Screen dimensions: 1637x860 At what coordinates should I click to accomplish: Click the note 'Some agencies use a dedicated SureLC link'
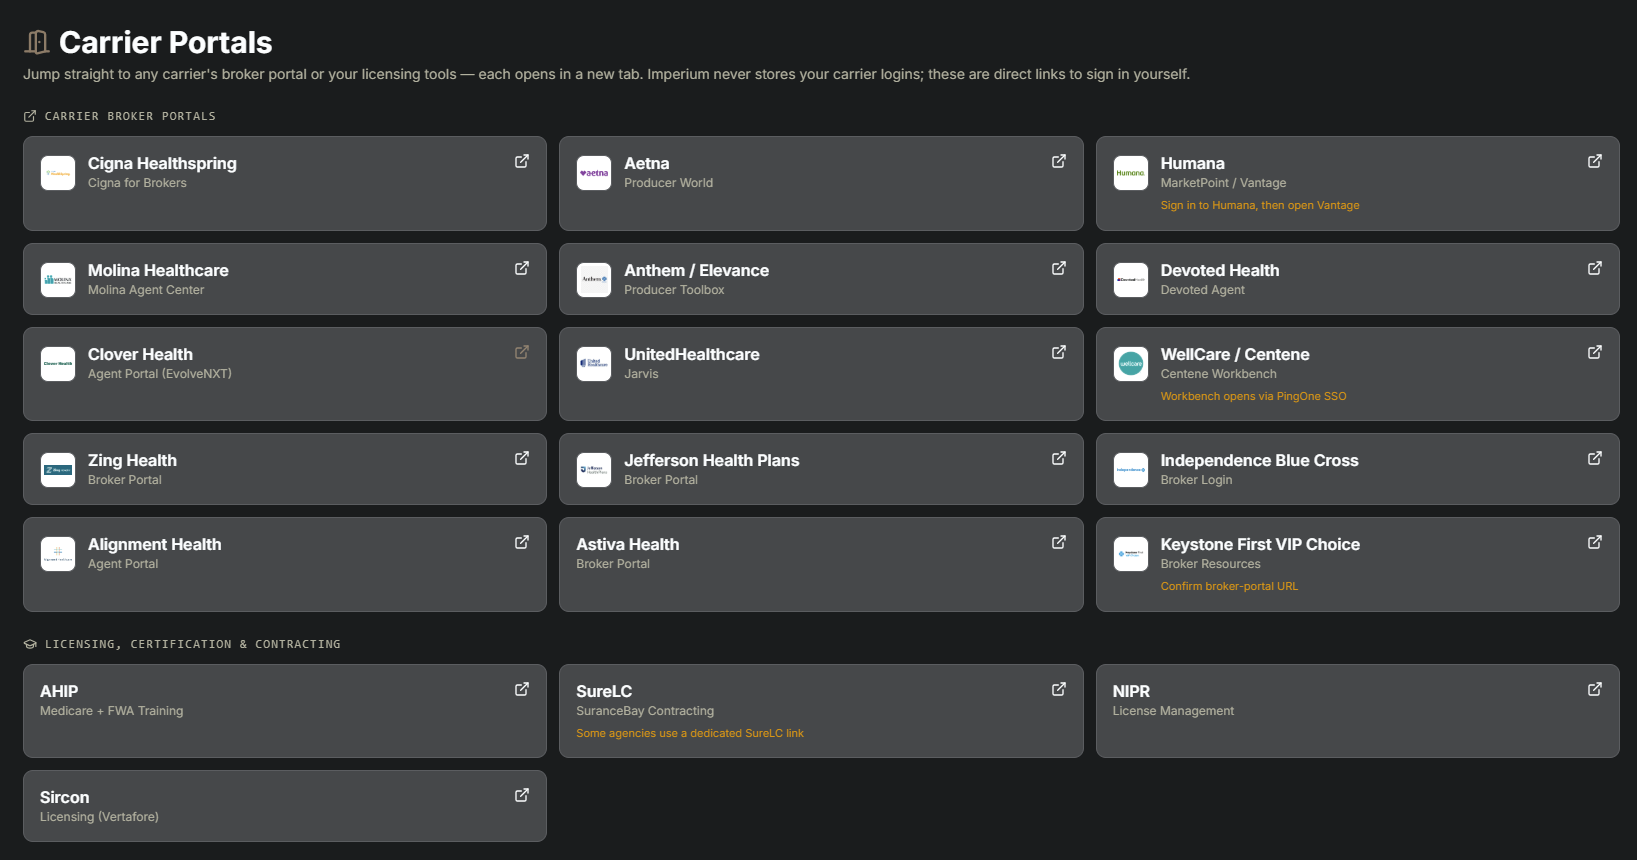(690, 733)
